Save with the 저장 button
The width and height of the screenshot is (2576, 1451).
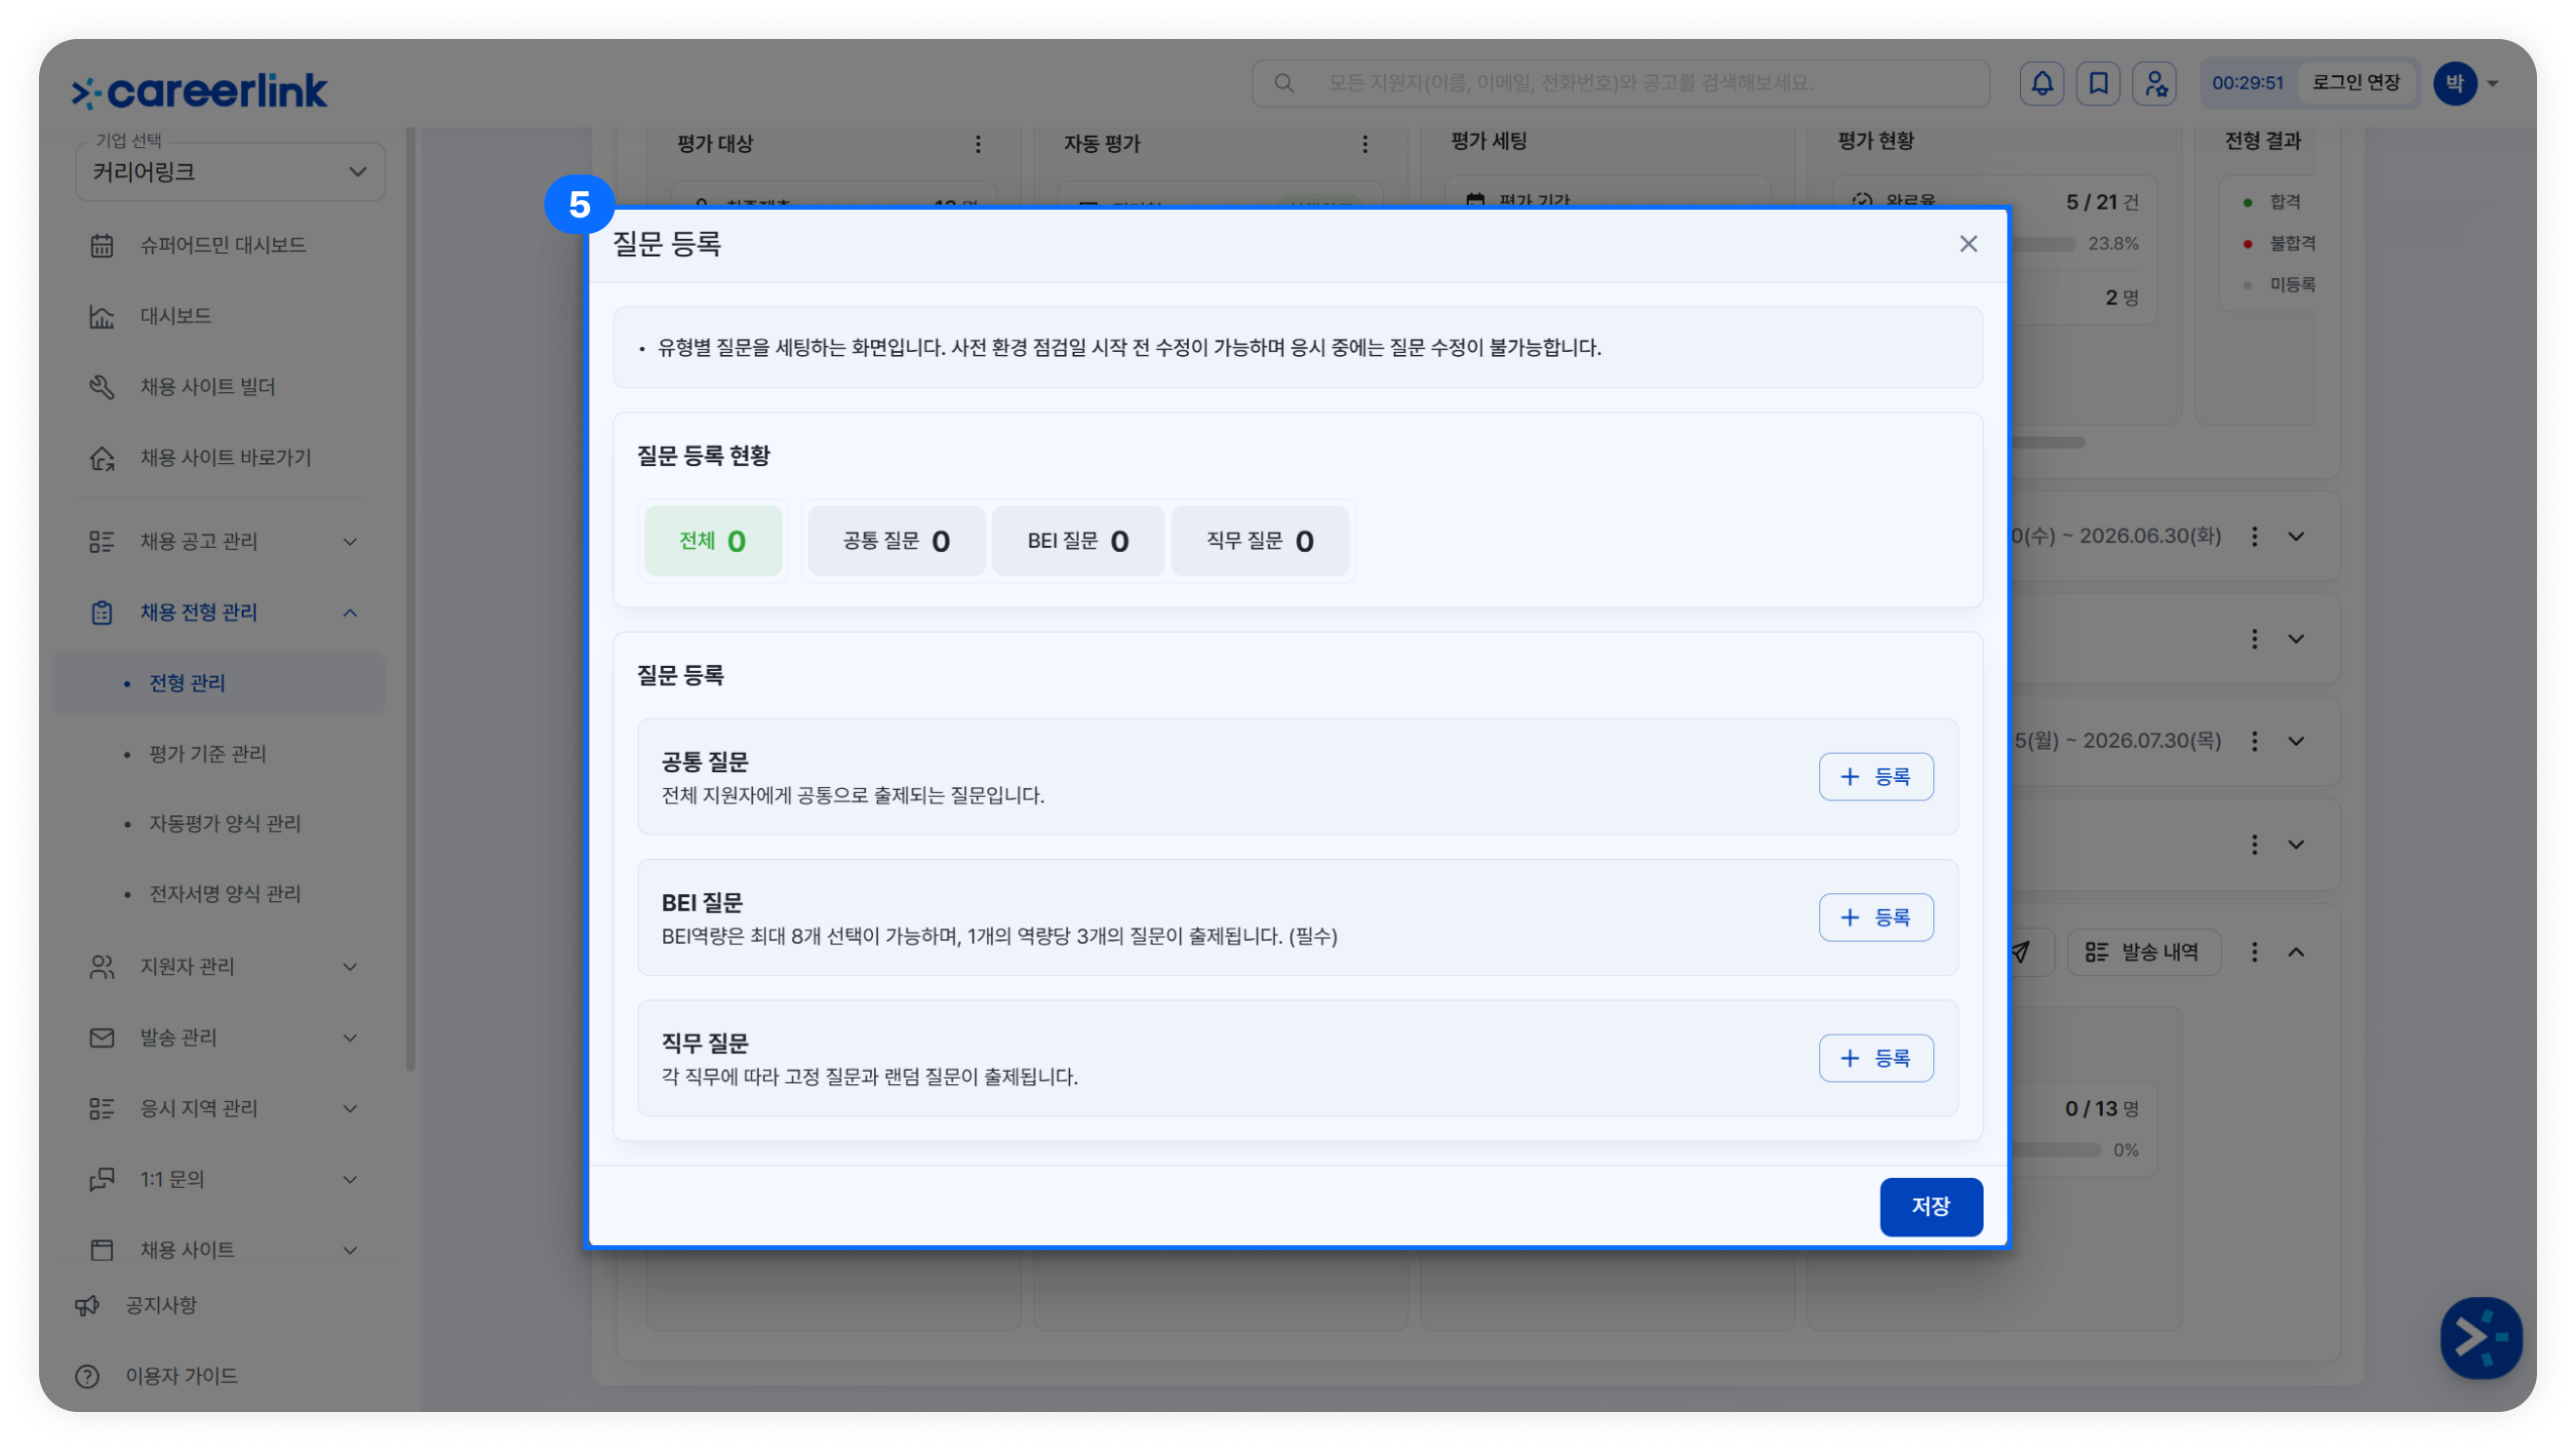pyautogui.click(x=1931, y=1207)
